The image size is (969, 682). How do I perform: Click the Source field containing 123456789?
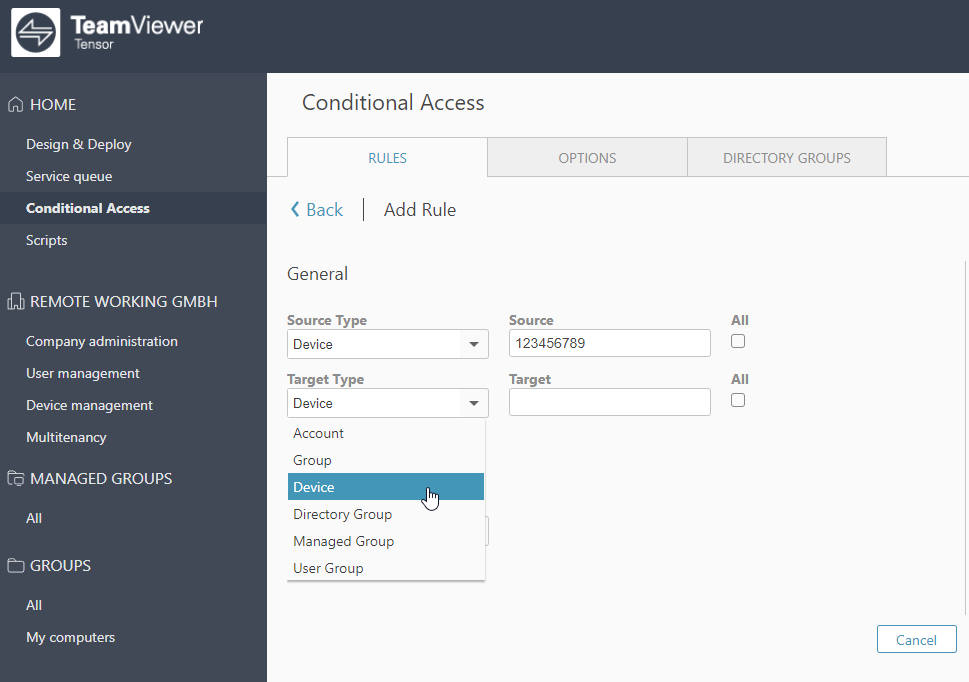tap(609, 343)
